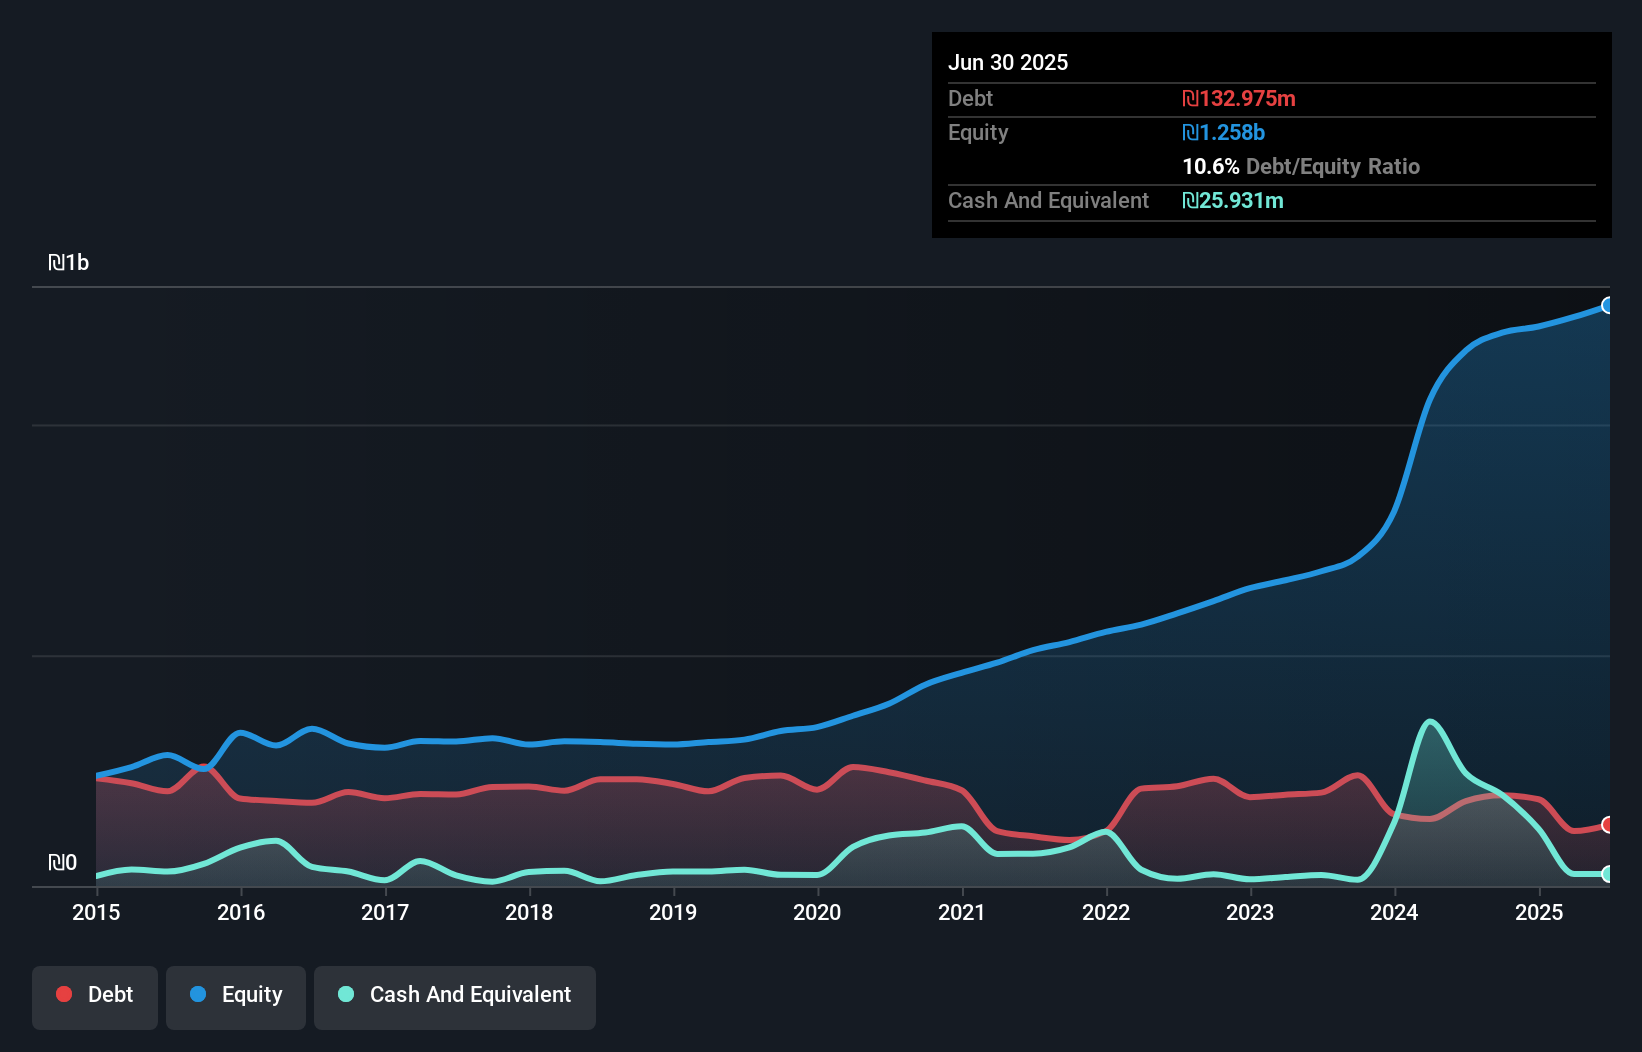The image size is (1642, 1052).
Task: Click the ₪0 y-axis label
Action: (x=62, y=863)
